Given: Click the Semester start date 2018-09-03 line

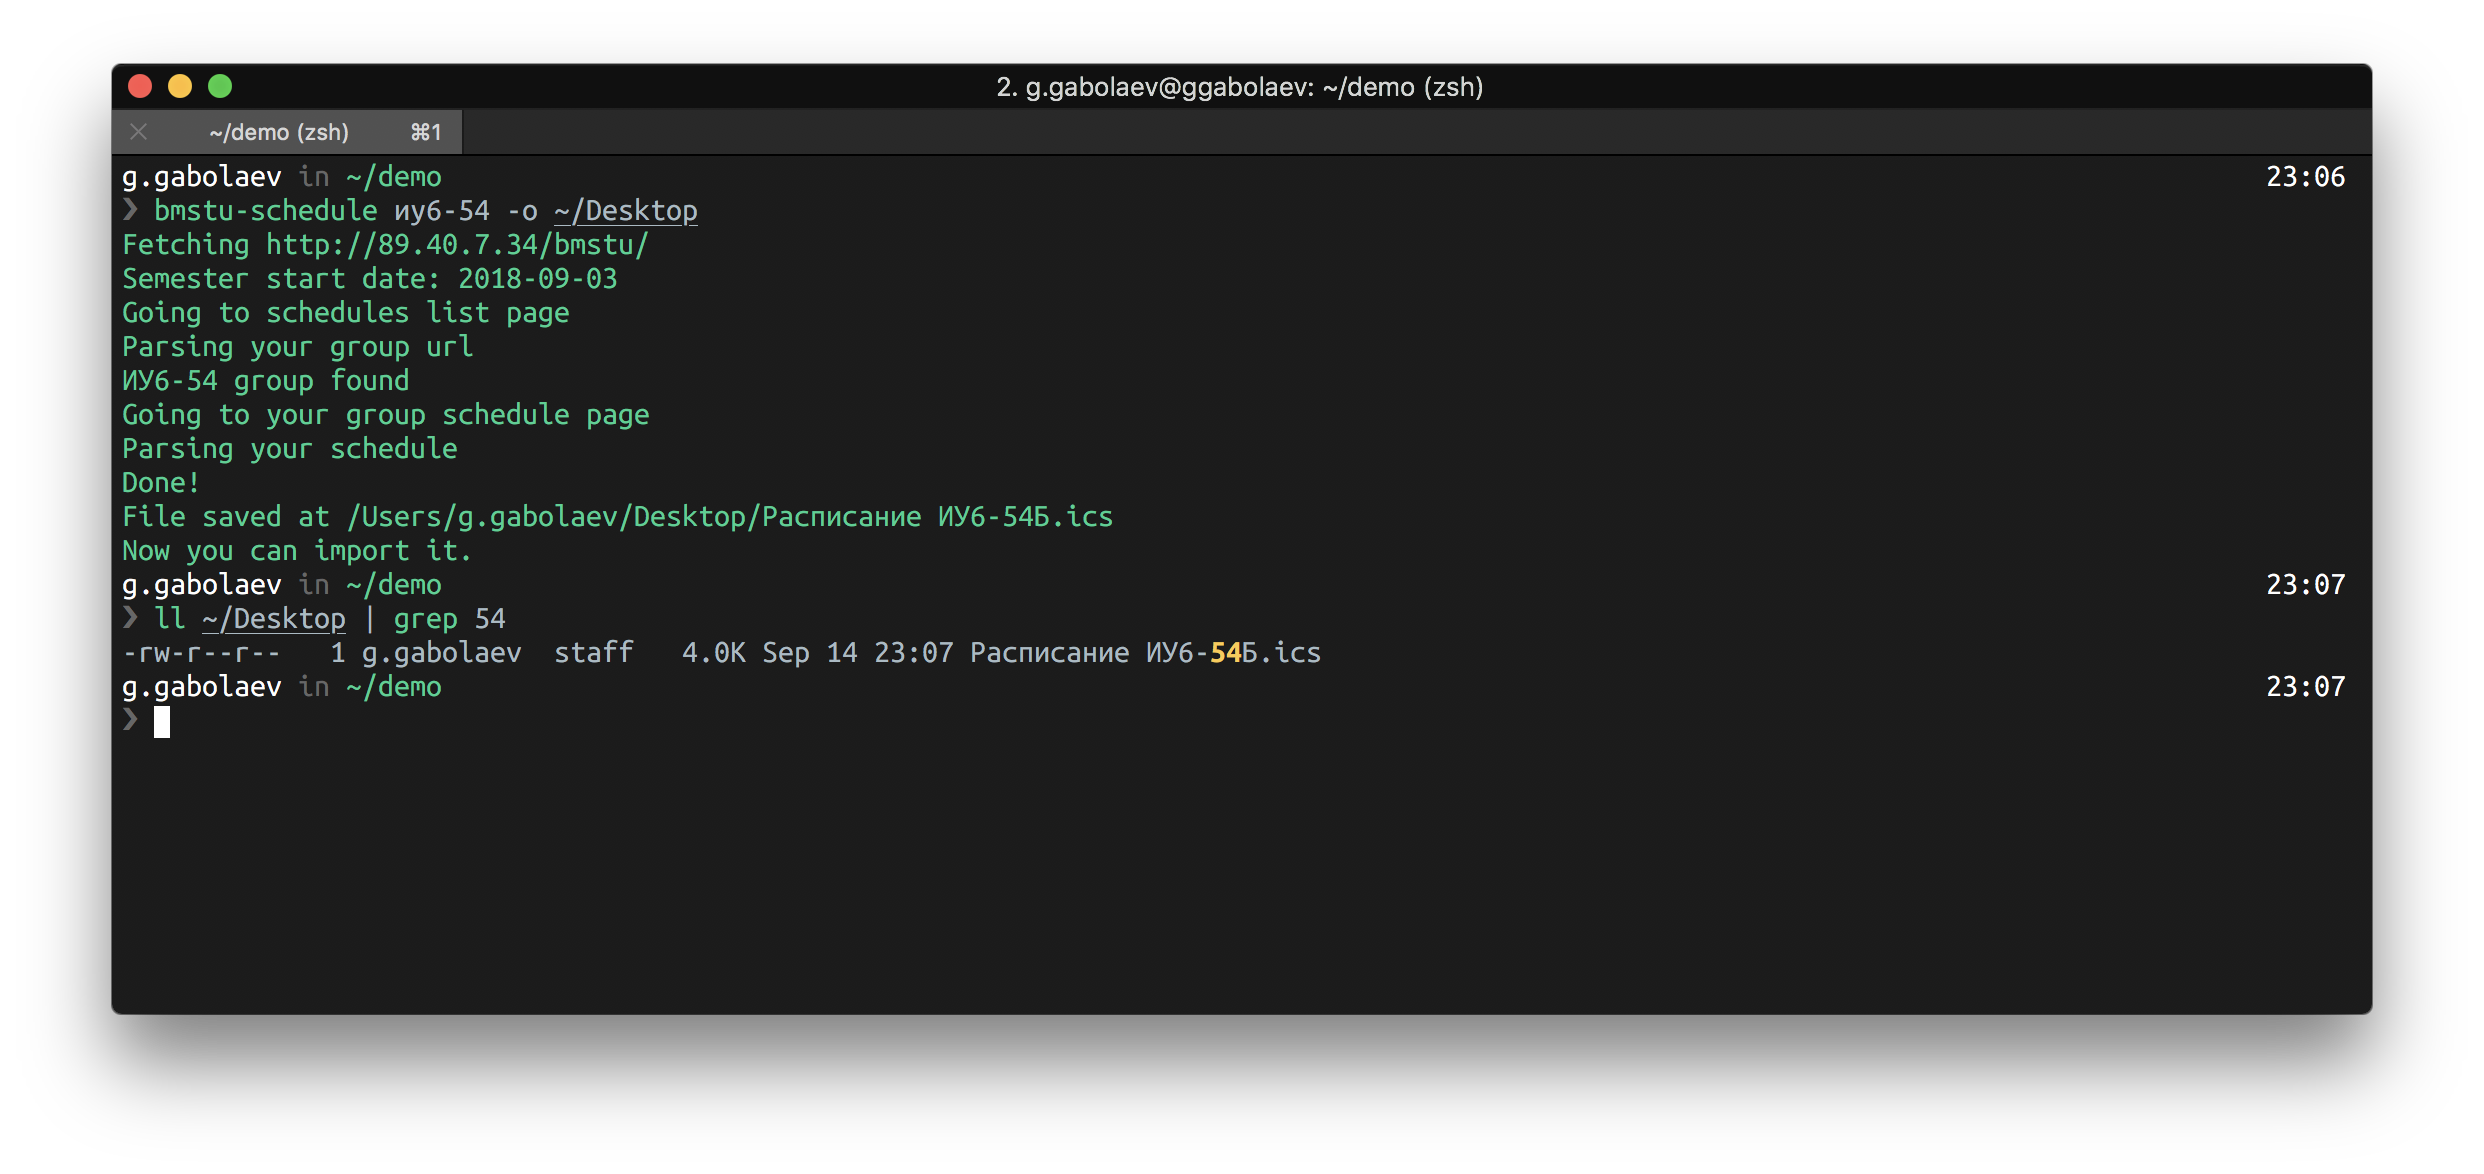Looking at the screenshot, I should (x=369, y=279).
